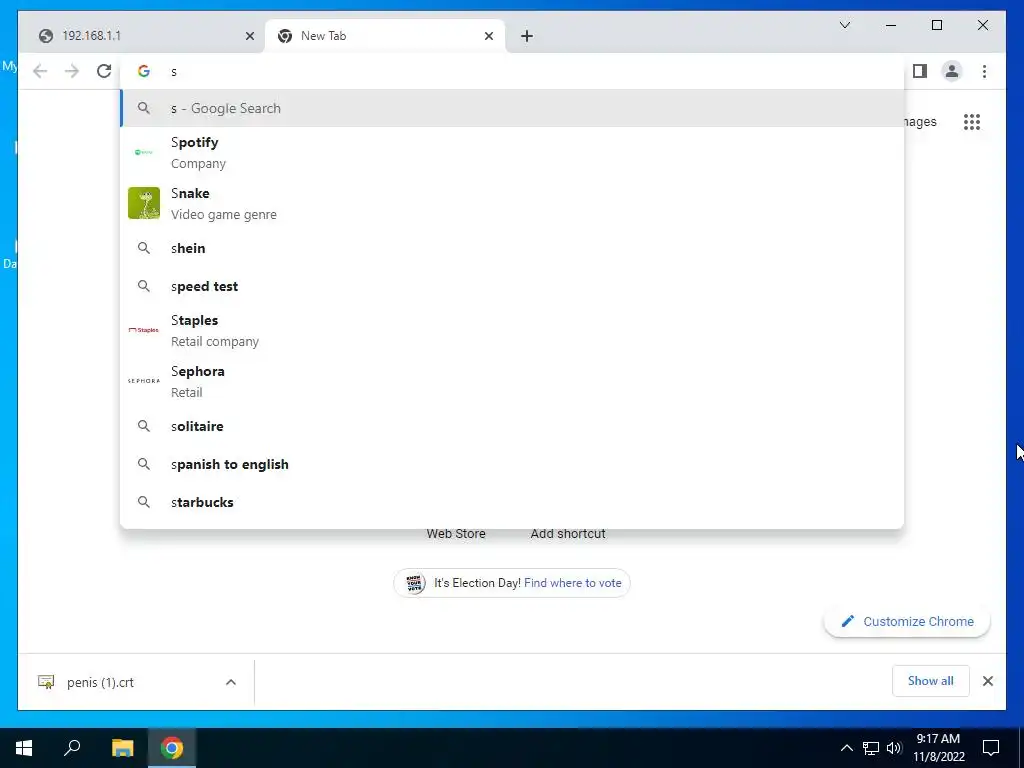The width and height of the screenshot is (1024, 768).
Task: Click the Snake thumbnail image
Action: click(x=144, y=203)
